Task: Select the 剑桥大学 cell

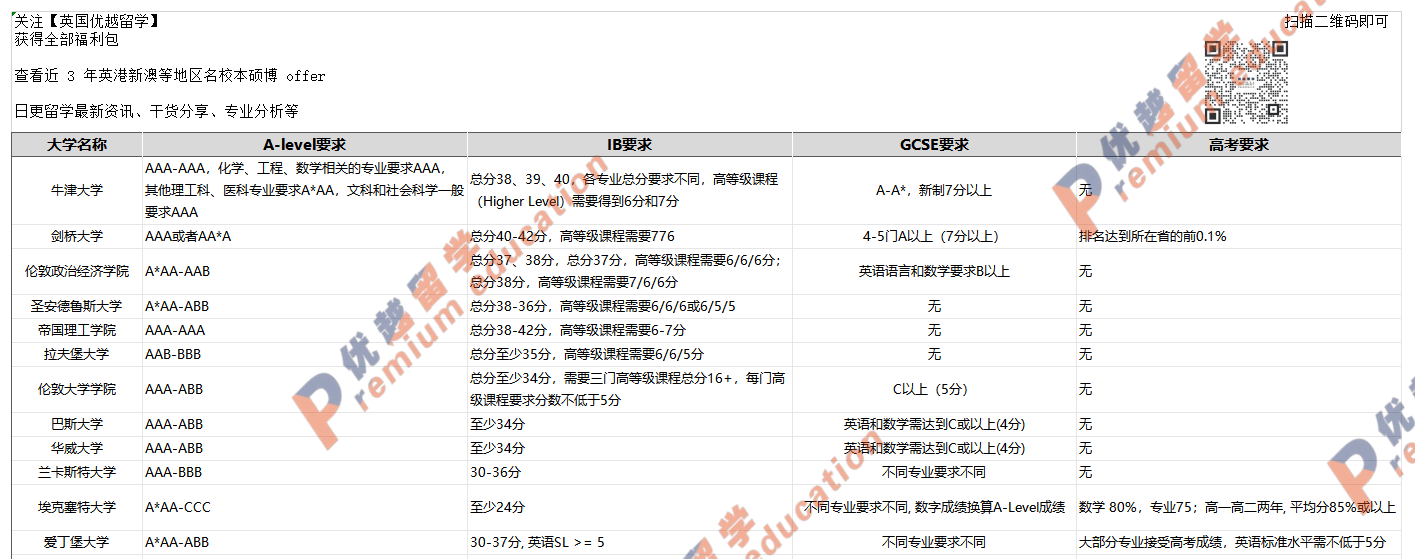Action: pyautogui.click(x=77, y=236)
